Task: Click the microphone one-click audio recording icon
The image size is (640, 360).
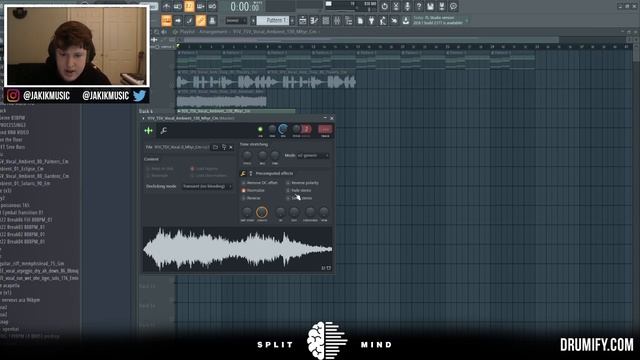Action: (x=407, y=6)
